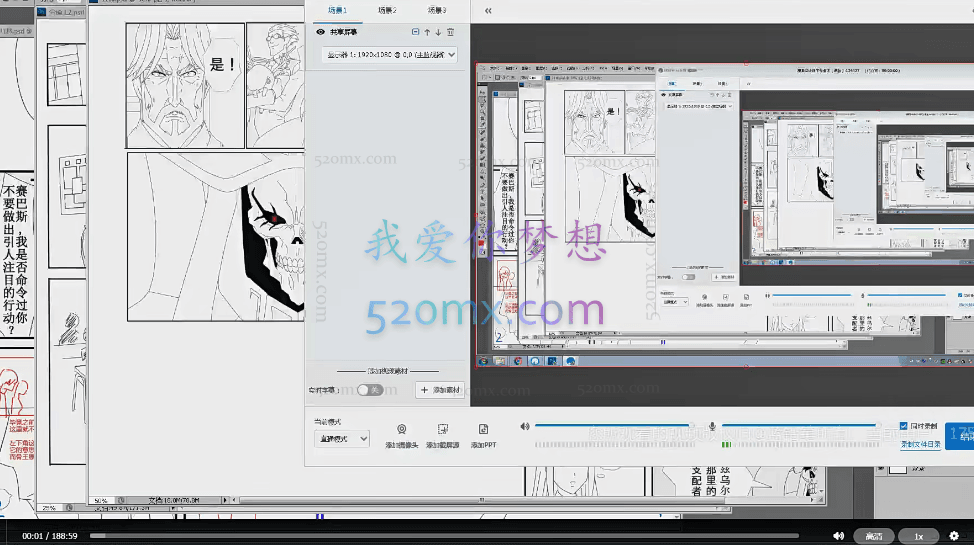Open the video player settings gear
This screenshot has height=545, width=974.
(x=954, y=536)
